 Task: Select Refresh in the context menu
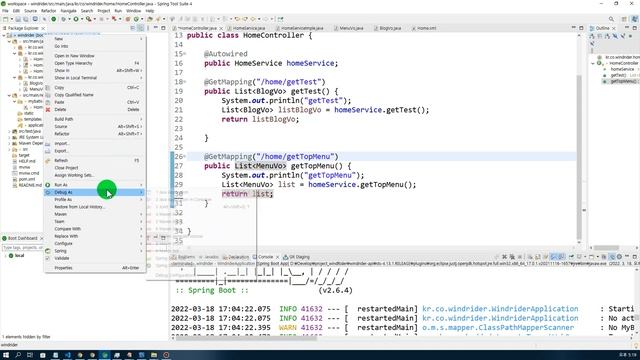pos(95,160)
